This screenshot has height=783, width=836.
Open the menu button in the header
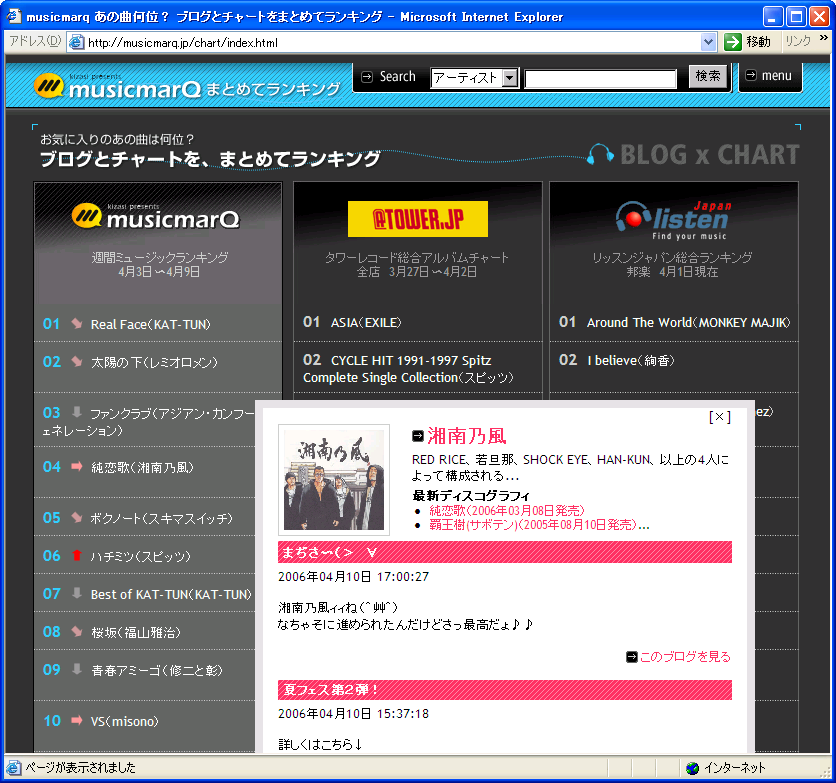(x=769, y=76)
